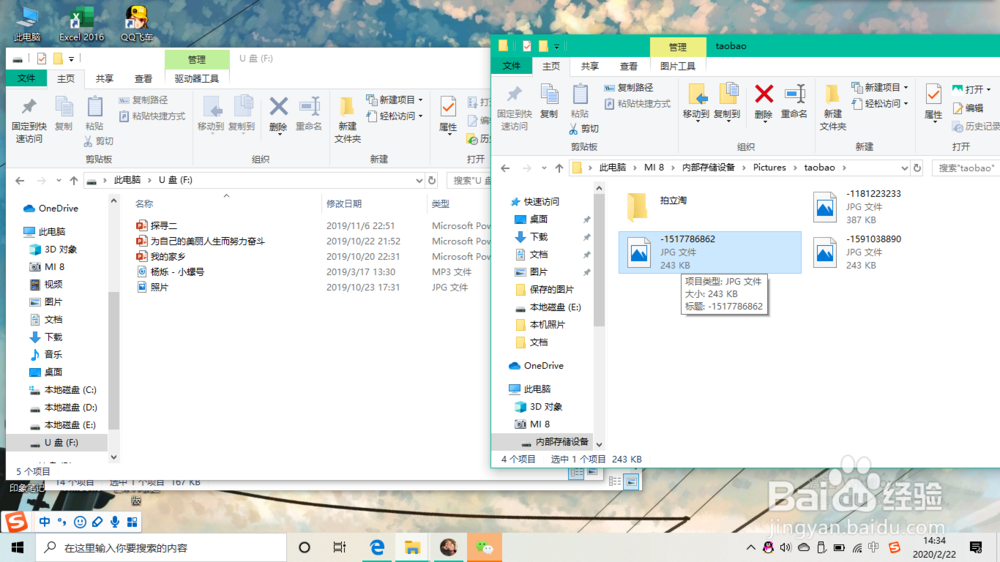Open address history dropdown in U盘 window
Screen dimensions: 1000x562
click(419, 181)
